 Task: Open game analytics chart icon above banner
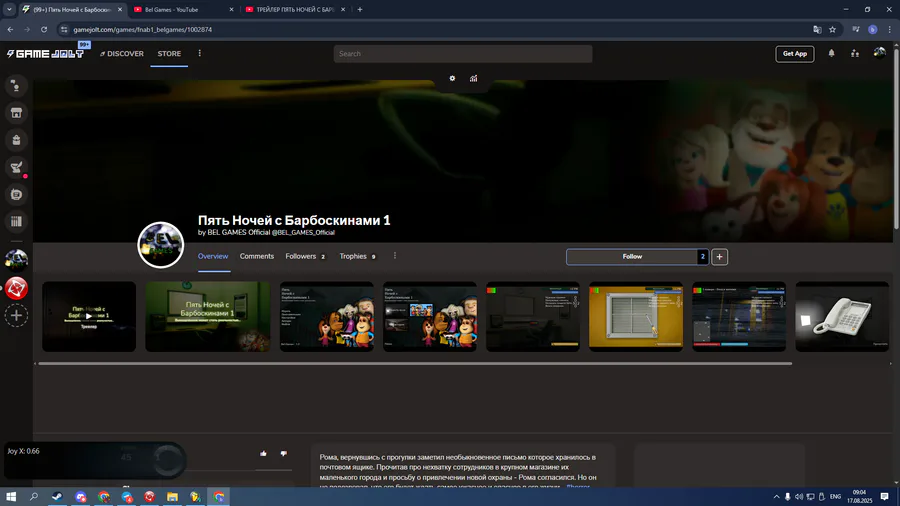[x=474, y=79]
